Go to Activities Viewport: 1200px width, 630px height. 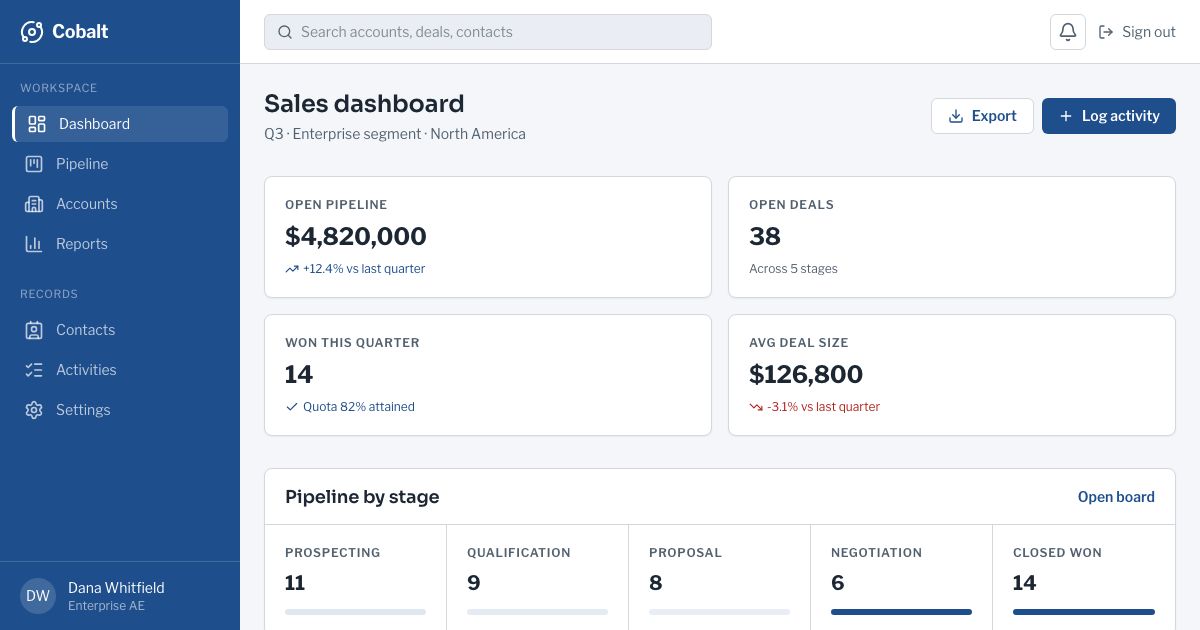pos(120,370)
